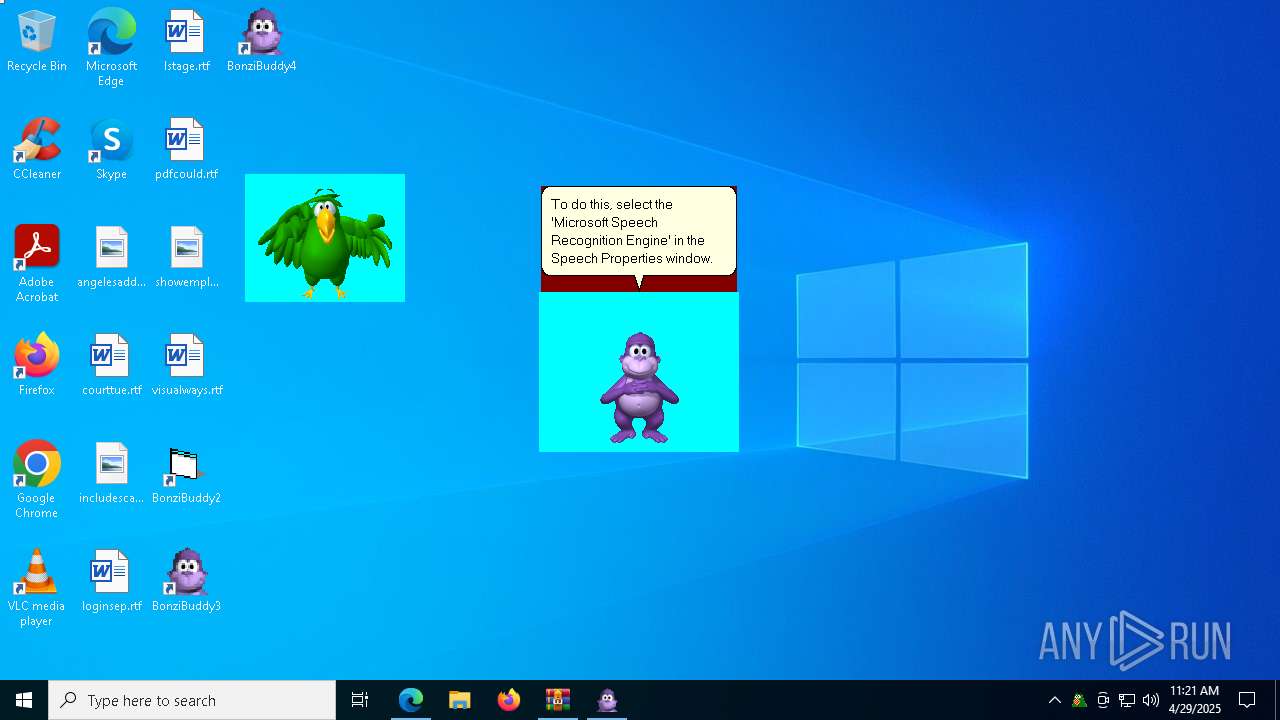This screenshot has width=1280, height=720.
Task: Select the angelesadd image file icon
Action: (111, 258)
